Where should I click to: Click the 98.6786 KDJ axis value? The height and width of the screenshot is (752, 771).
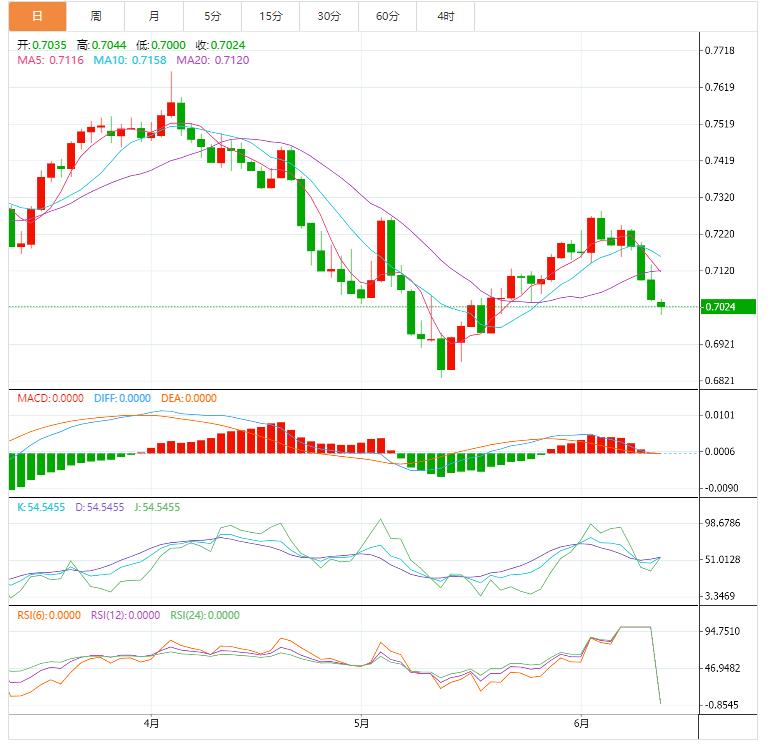click(x=722, y=523)
